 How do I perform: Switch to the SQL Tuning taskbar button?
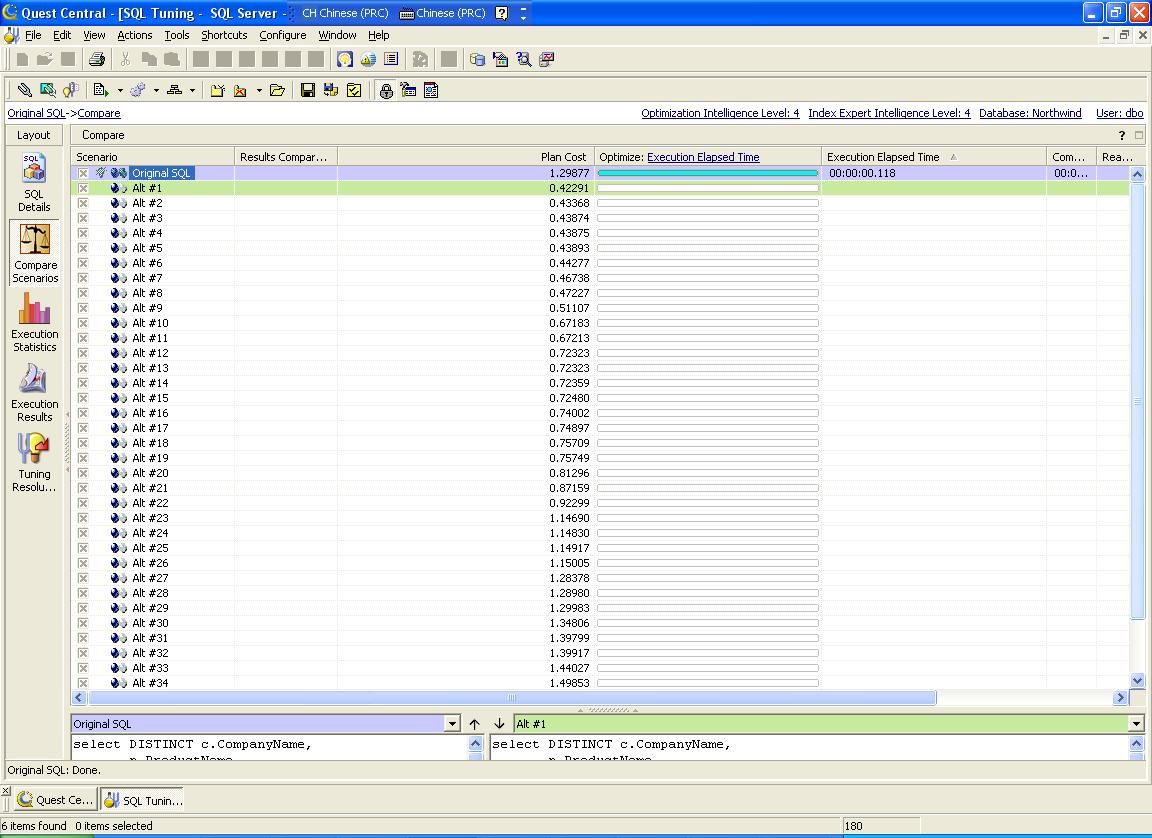(x=143, y=800)
